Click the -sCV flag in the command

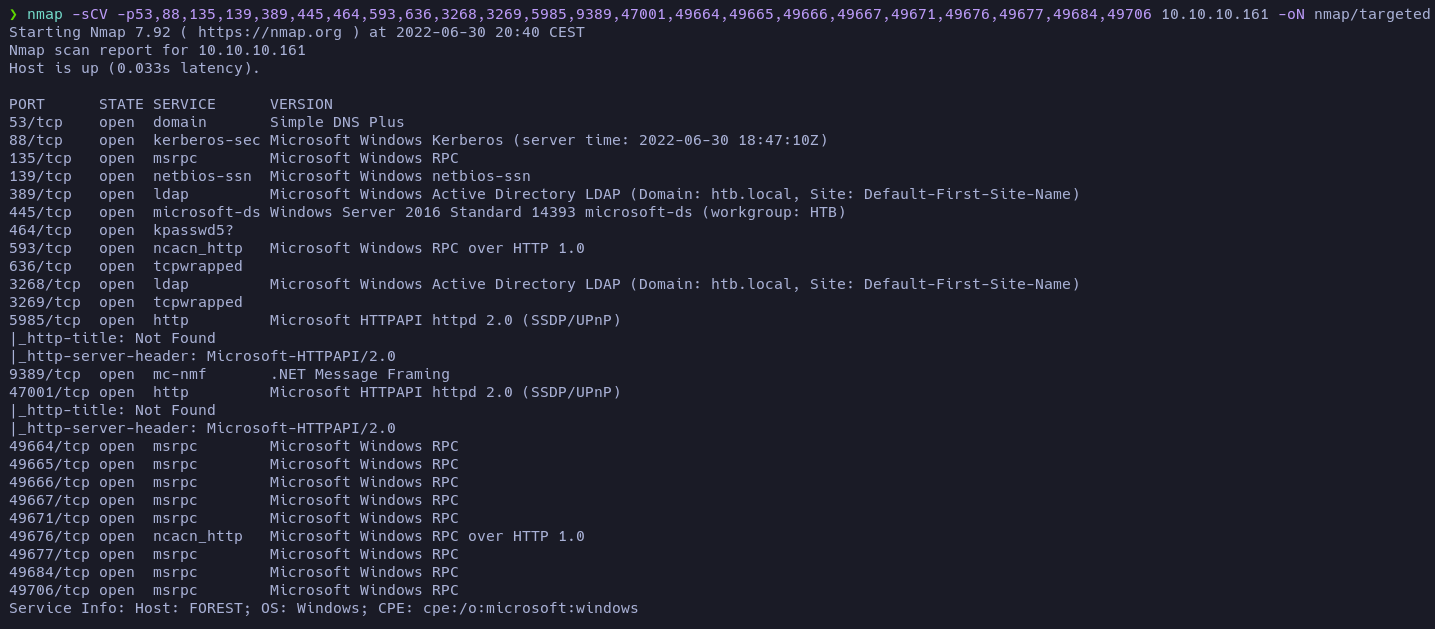(x=93, y=14)
